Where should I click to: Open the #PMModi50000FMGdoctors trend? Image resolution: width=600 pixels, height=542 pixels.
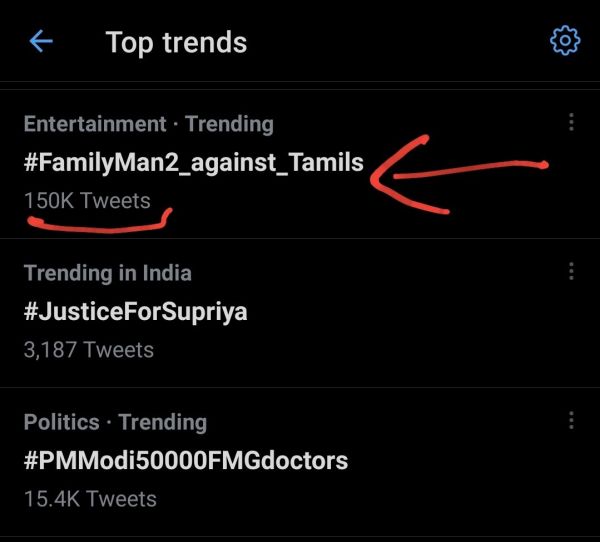pyautogui.click(x=186, y=460)
